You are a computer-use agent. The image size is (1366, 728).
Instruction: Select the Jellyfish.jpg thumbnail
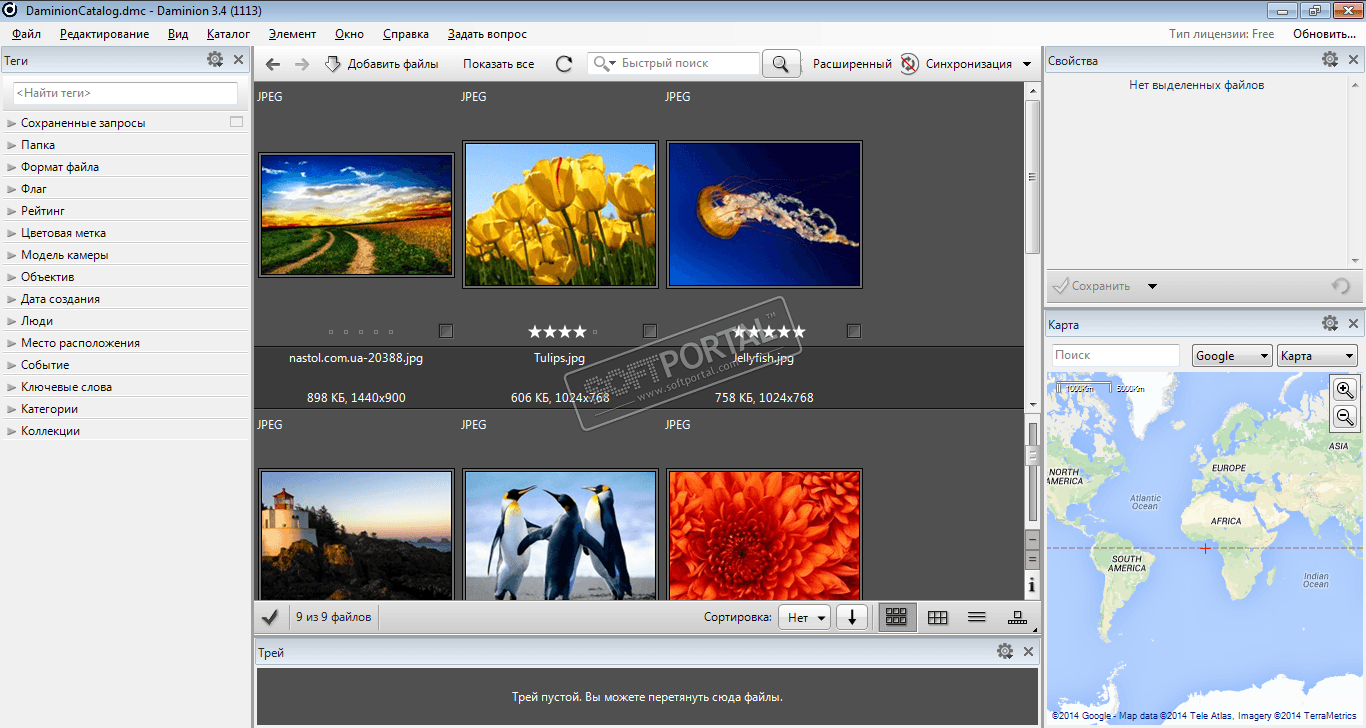(764, 214)
